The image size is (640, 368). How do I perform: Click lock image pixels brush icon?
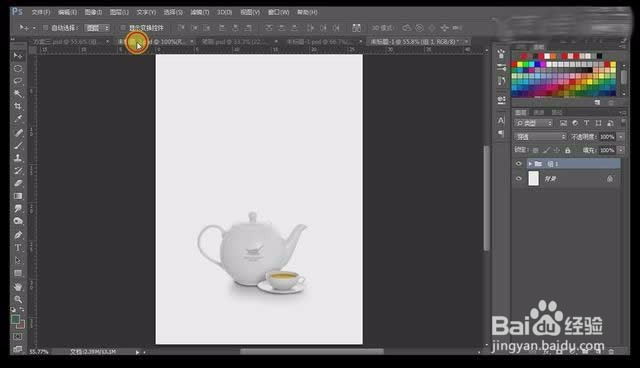[547, 150]
